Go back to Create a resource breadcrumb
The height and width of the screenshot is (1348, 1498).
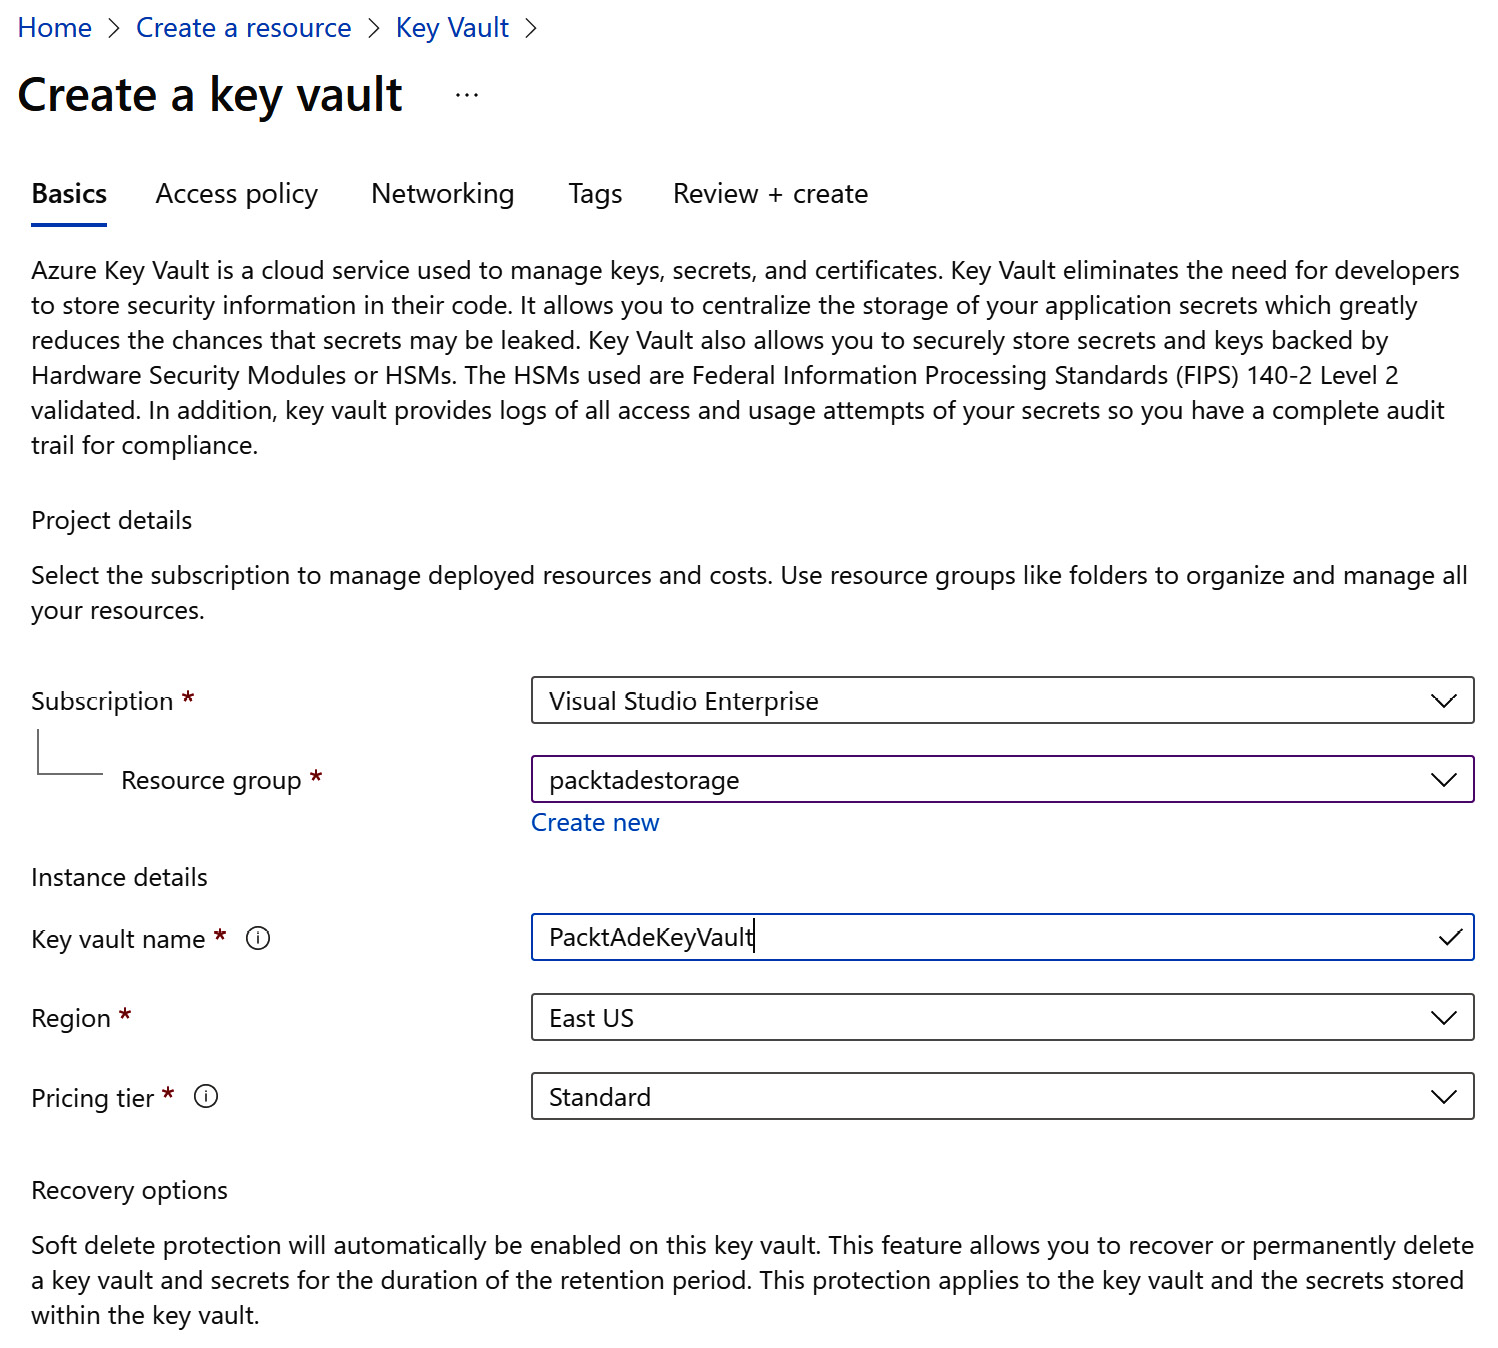pyautogui.click(x=243, y=28)
